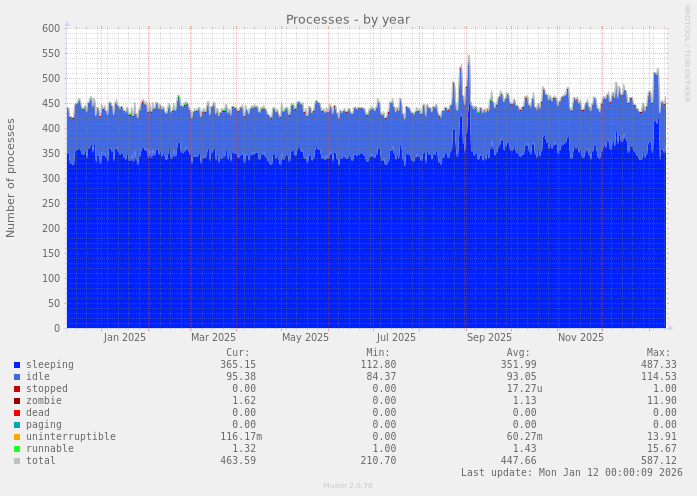Click the teal paging legend swatch
The height and width of the screenshot is (496, 697).
tap(17, 425)
